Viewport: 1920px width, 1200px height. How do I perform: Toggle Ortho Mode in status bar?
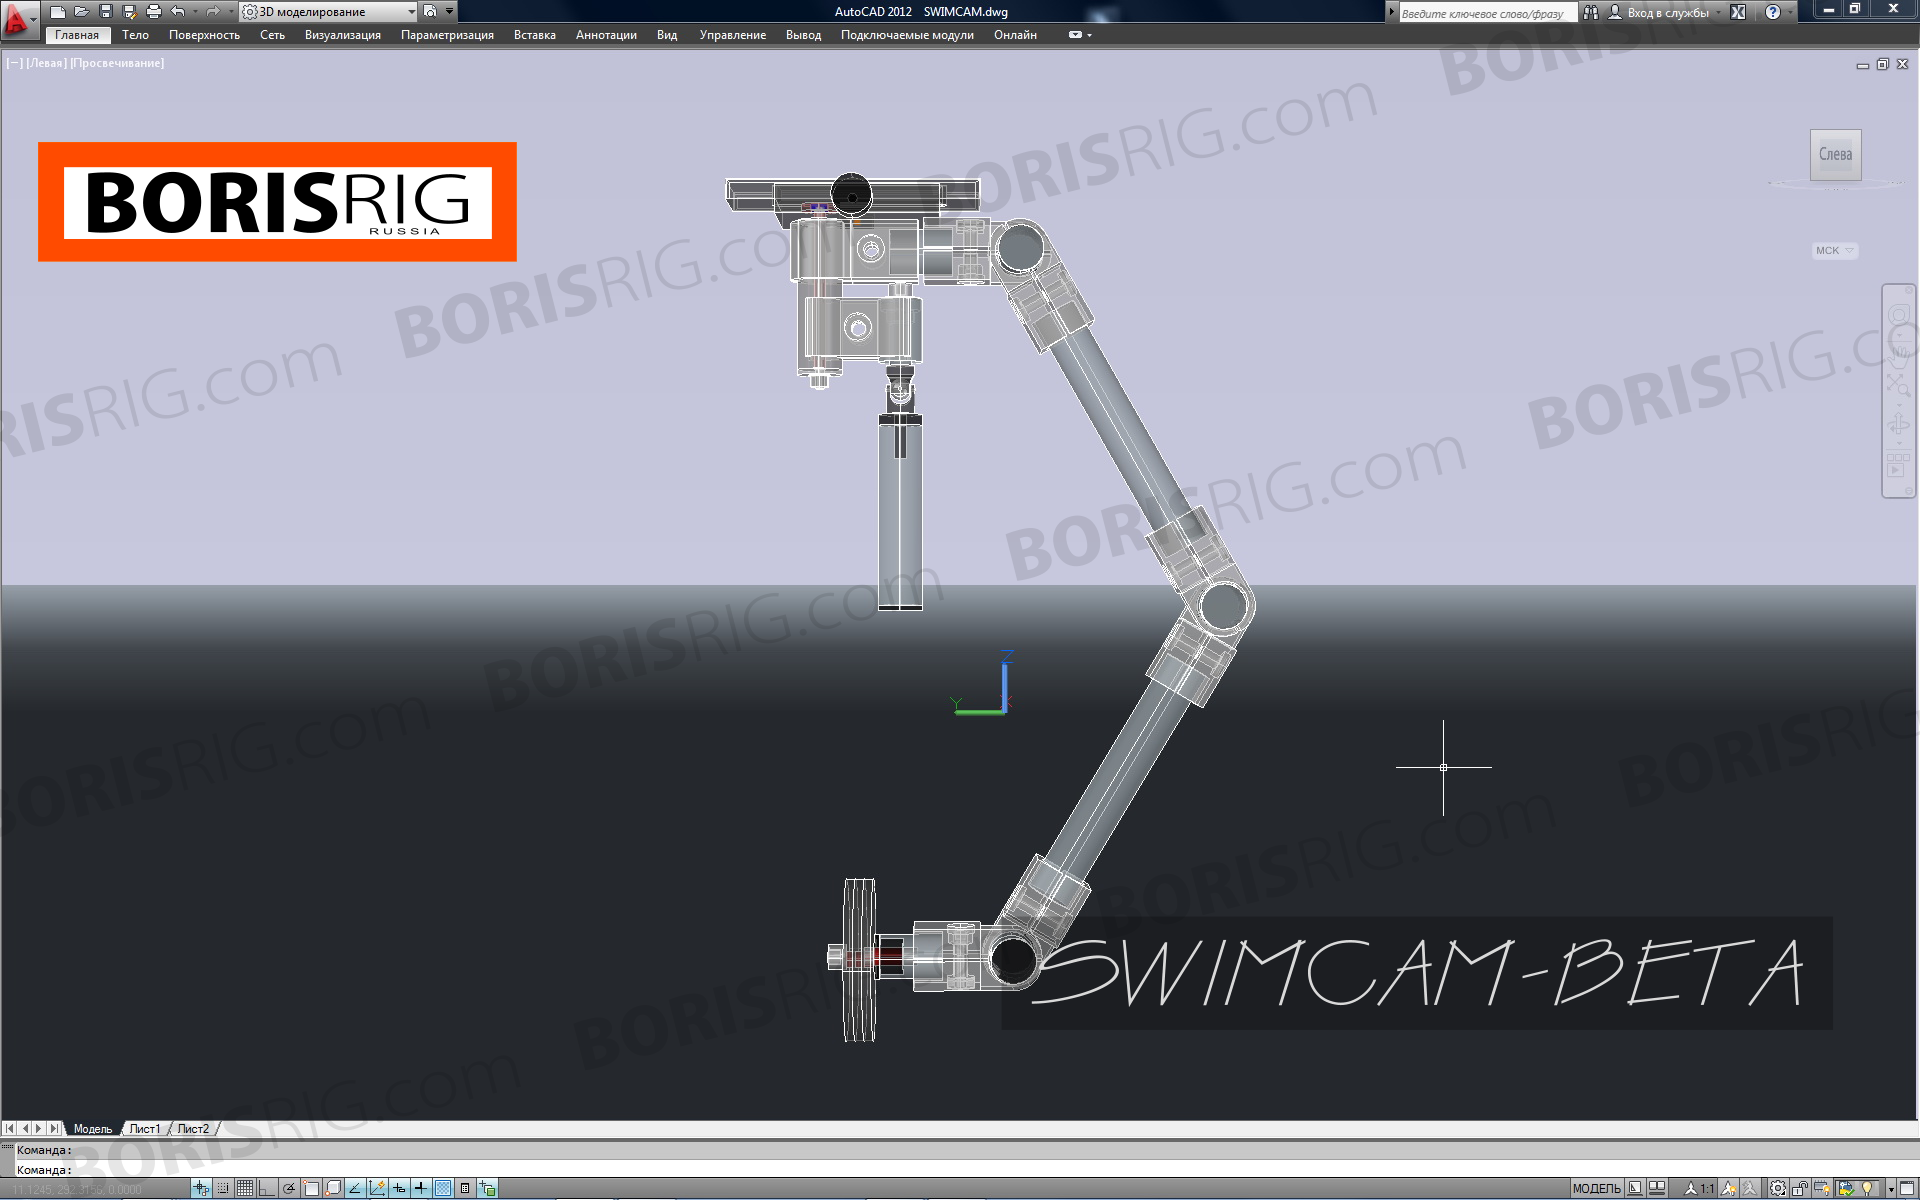point(267,1189)
